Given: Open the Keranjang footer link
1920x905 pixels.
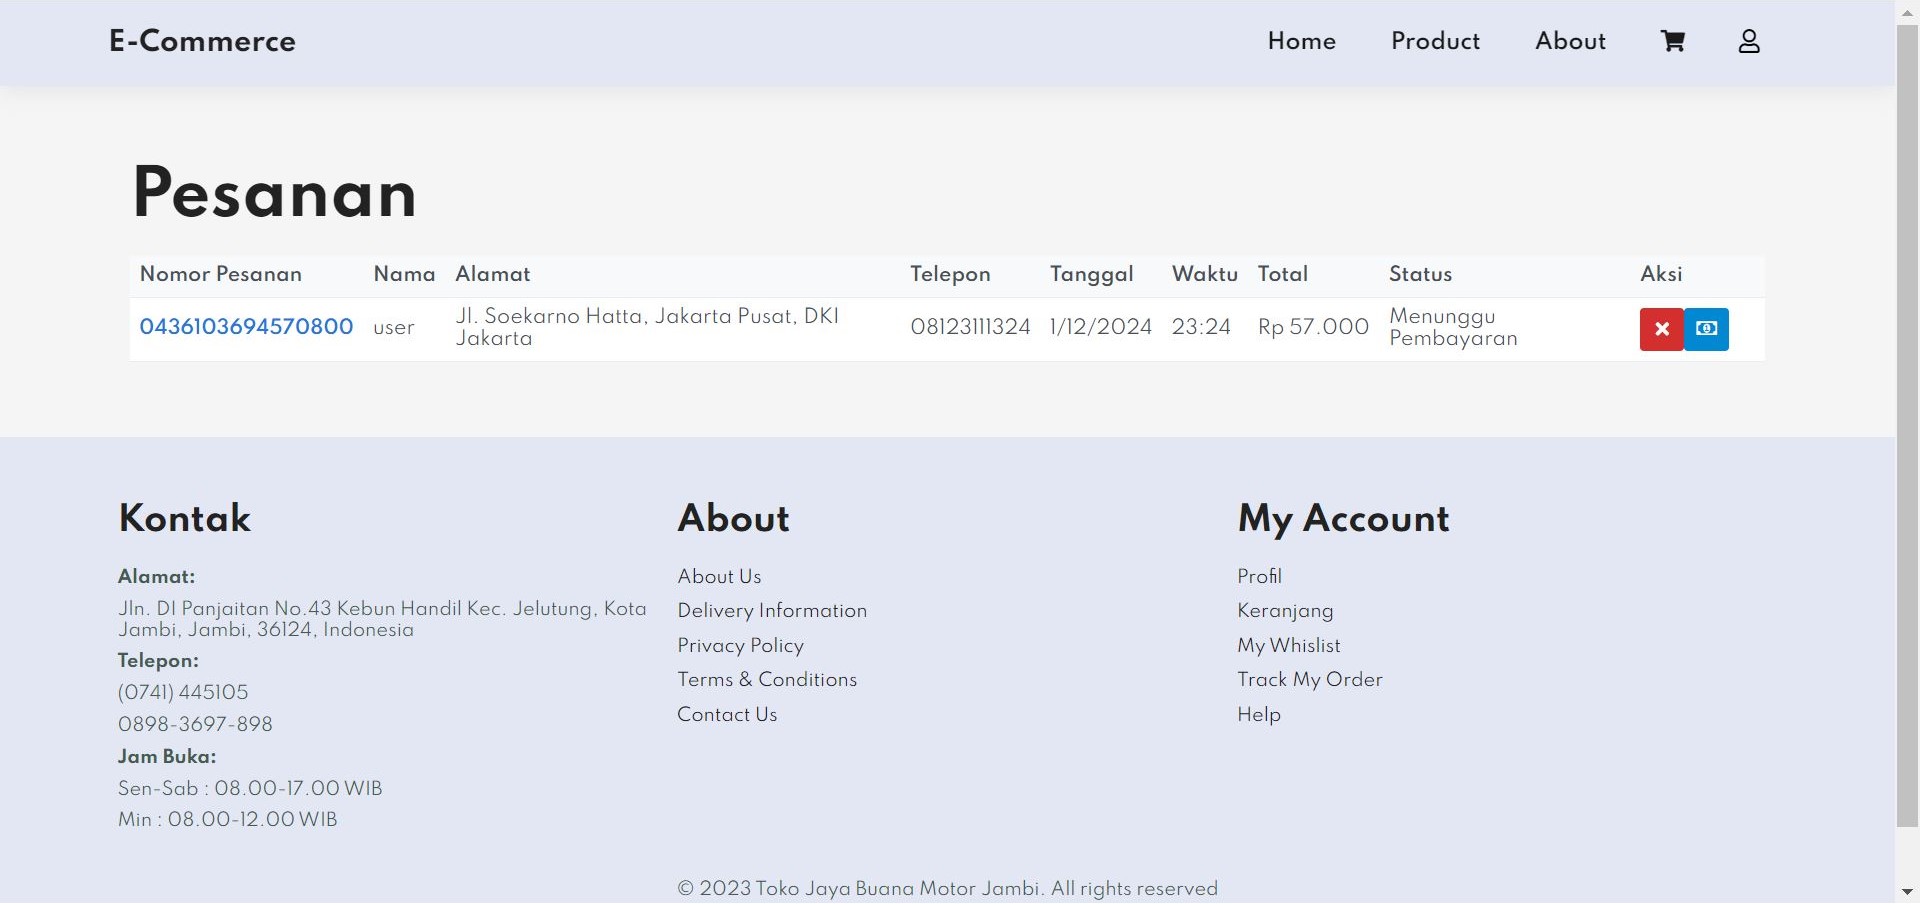Looking at the screenshot, I should tap(1285, 611).
